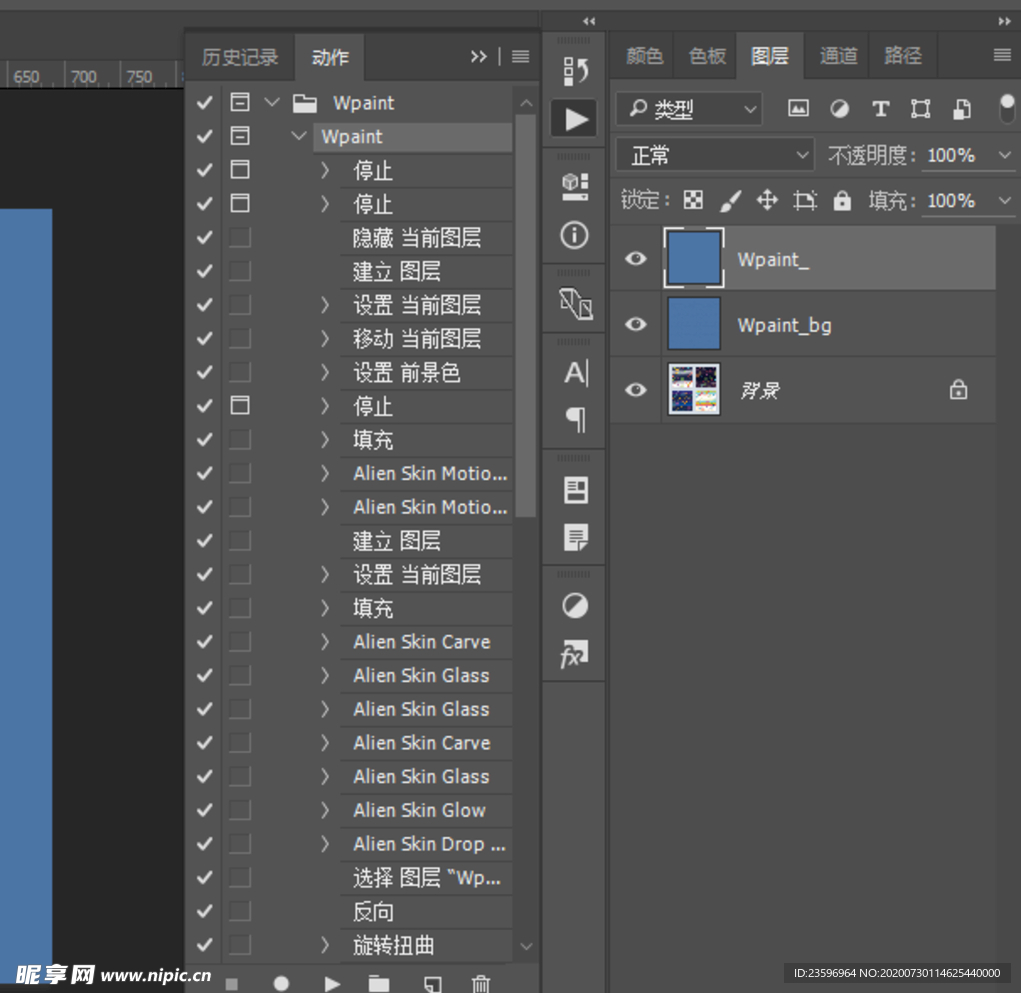Open the 历史记录 panel tab

240,57
